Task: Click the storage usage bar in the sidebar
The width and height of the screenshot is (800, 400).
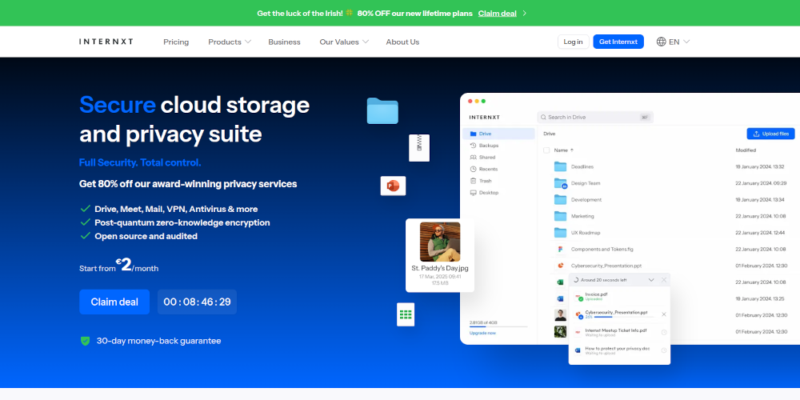Action: 498,327
